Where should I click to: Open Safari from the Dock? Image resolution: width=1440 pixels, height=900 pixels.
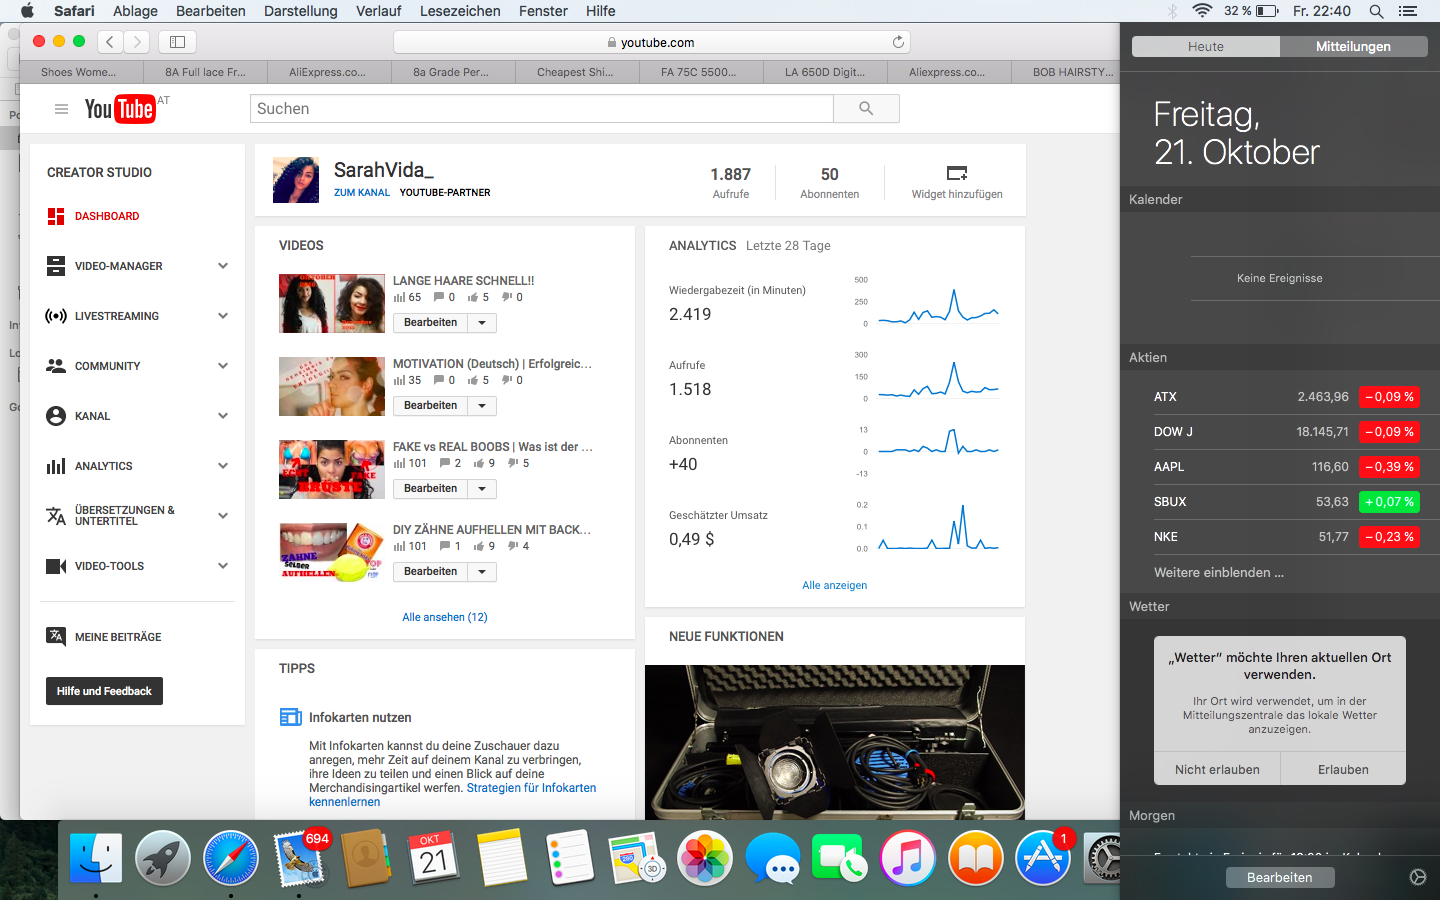pos(230,859)
